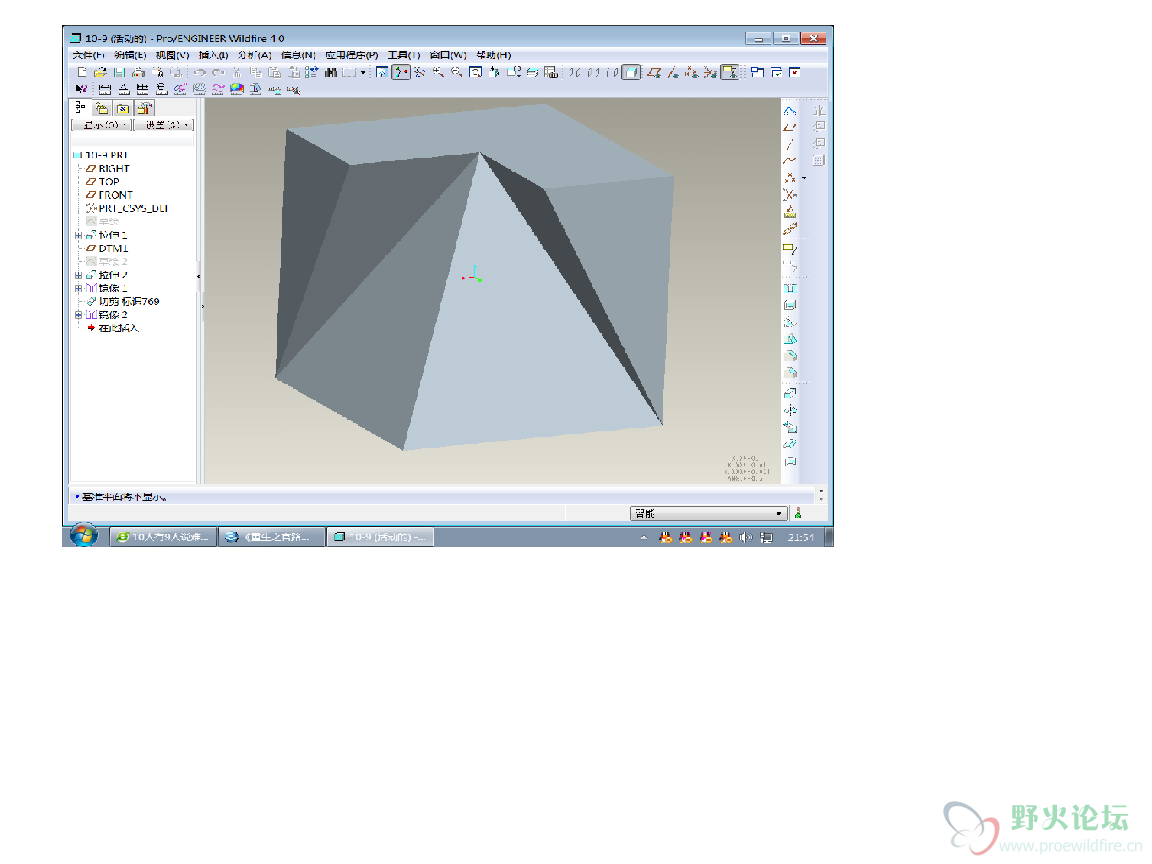The width and height of the screenshot is (1152, 864).
Task: Select the Extrude tool
Action: click(790, 393)
